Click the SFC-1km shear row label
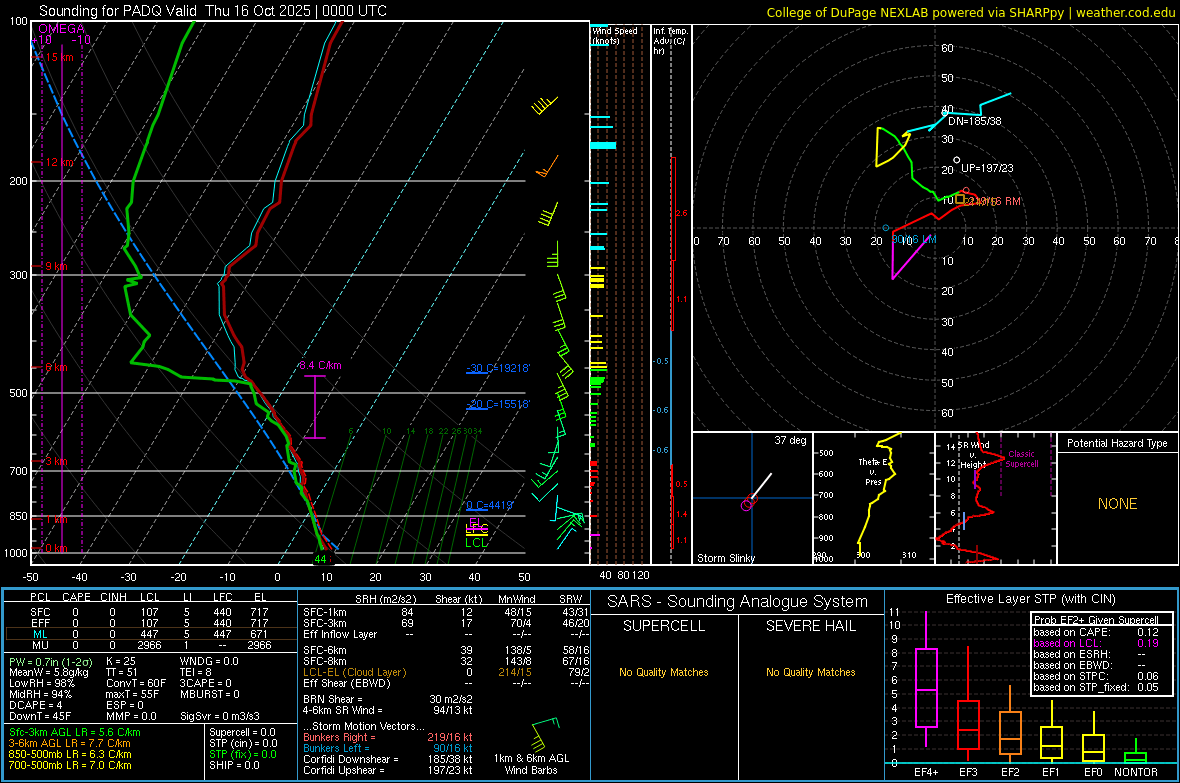The height and width of the screenshot is (783, 1180). [x=325, y=612]
